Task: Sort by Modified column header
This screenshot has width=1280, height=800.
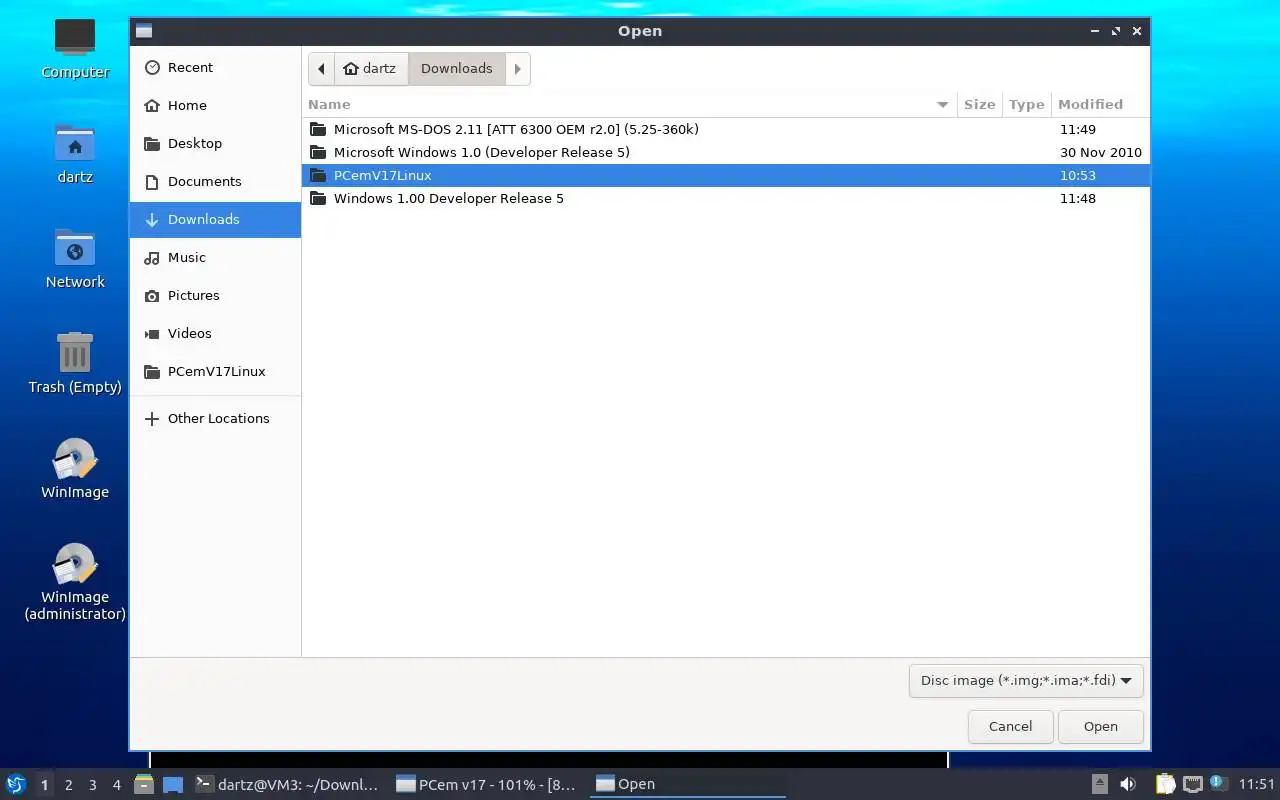Action: 1100,104
